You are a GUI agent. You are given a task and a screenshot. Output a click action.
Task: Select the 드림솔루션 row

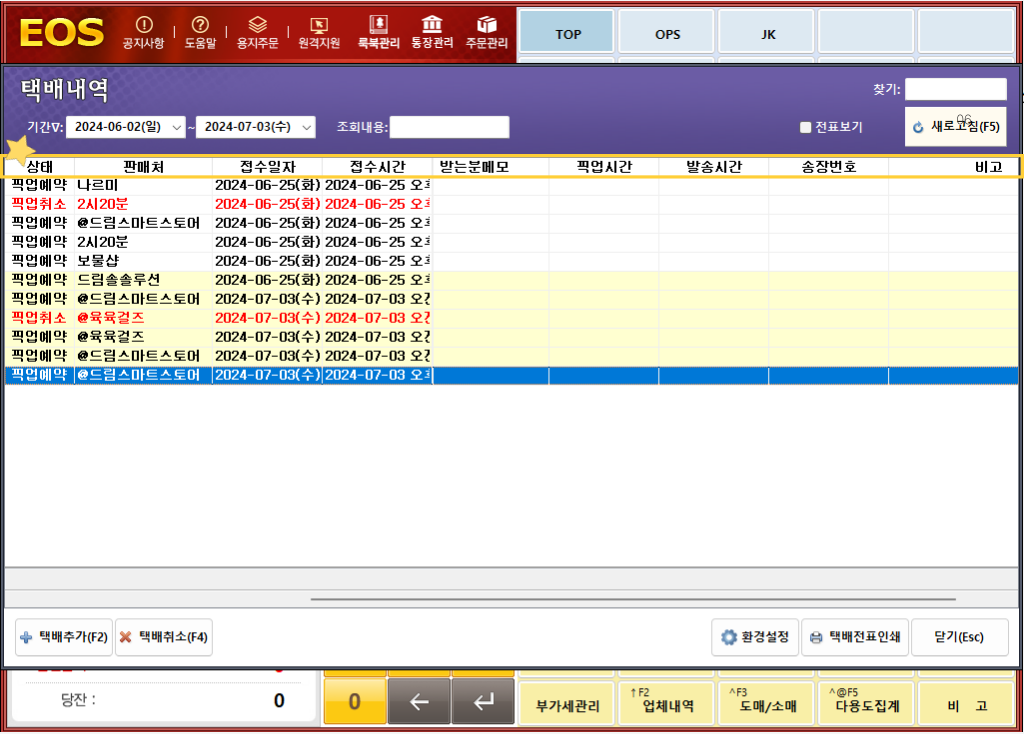(x=511, y=280)
